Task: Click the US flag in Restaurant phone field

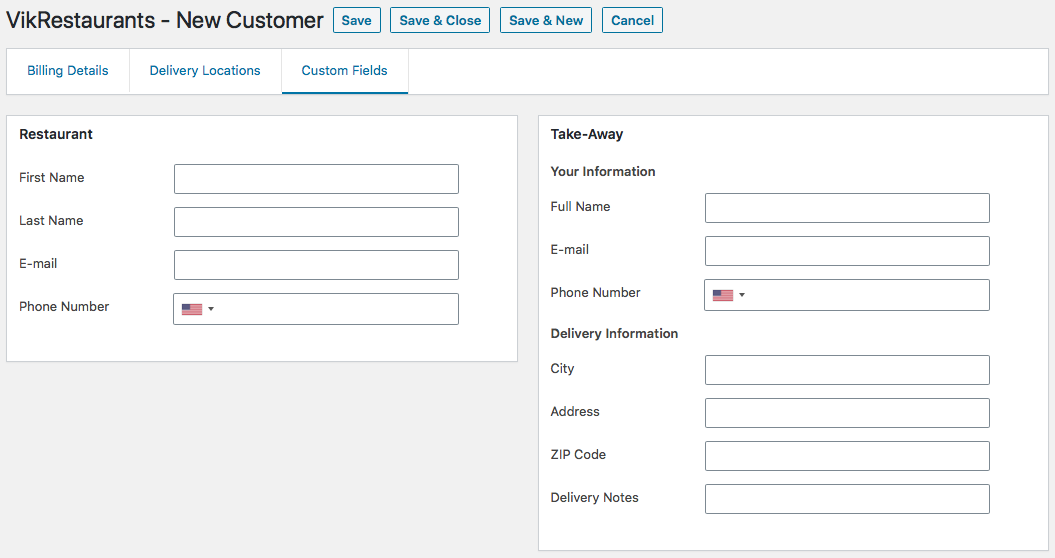Action: tap(192, 309)
